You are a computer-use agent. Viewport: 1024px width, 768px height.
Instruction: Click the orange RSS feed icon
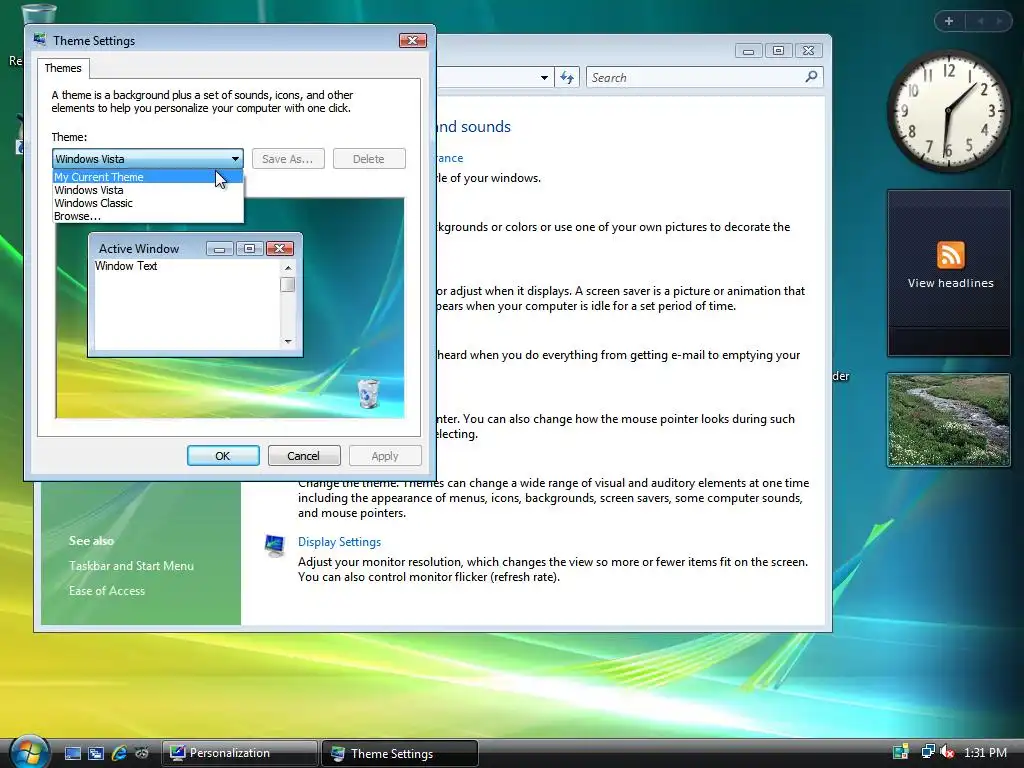pos(950,255)
